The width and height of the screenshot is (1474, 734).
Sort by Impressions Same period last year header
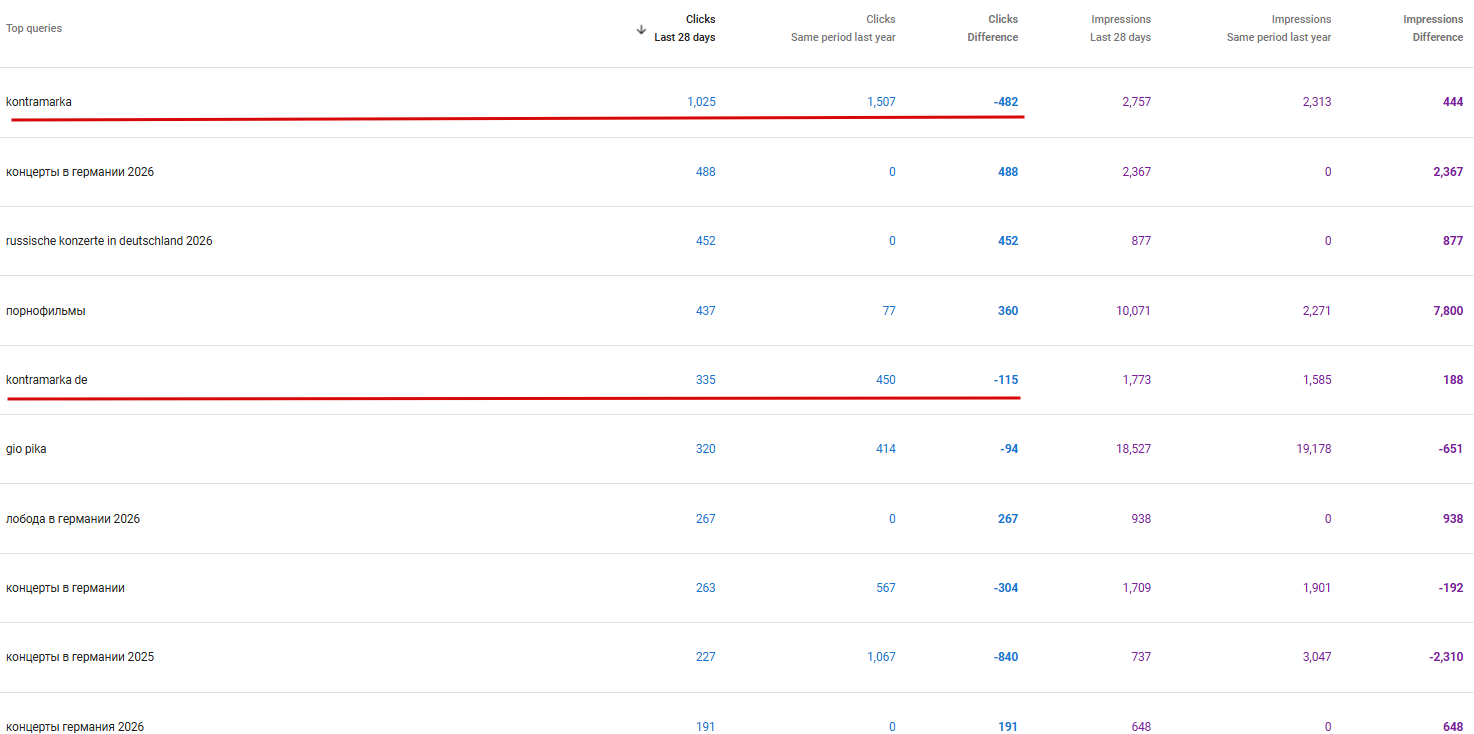point(1279,28)
